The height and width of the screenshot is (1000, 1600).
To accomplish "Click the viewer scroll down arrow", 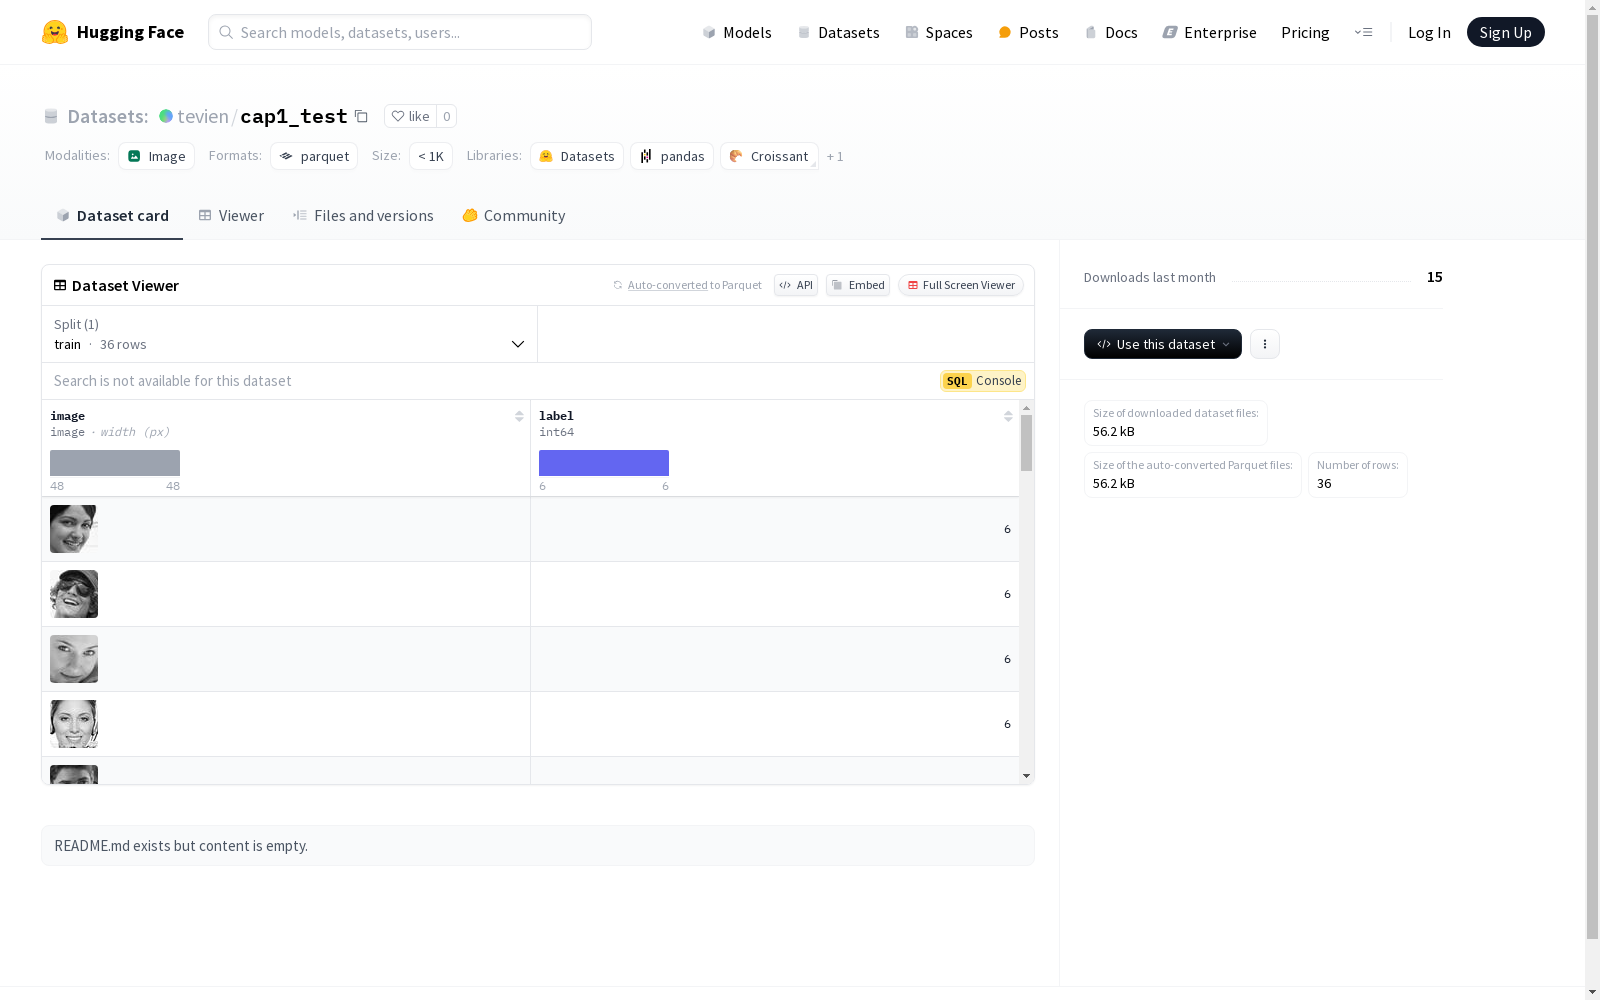I will 1026,776.
